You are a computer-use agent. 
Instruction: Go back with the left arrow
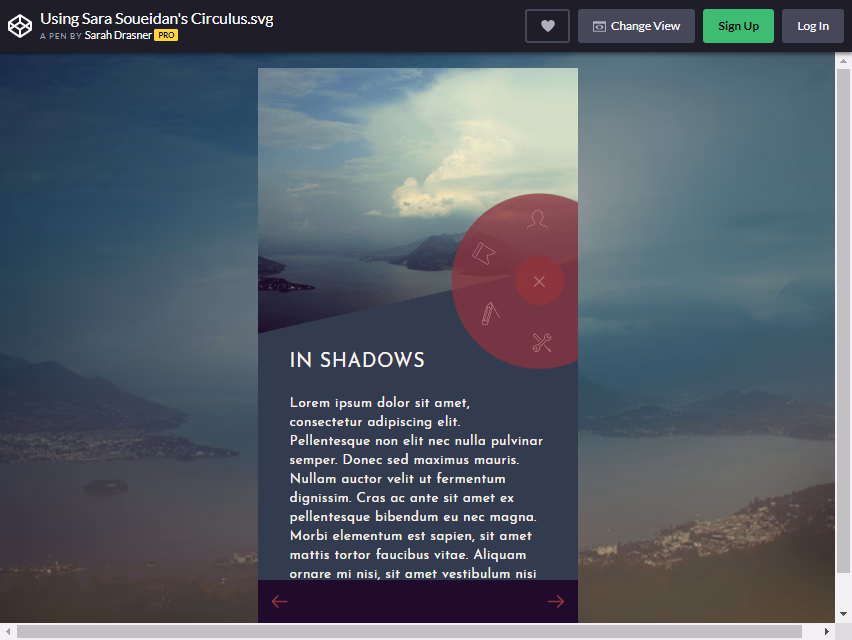pyautogui.click(x=279, y=601)
